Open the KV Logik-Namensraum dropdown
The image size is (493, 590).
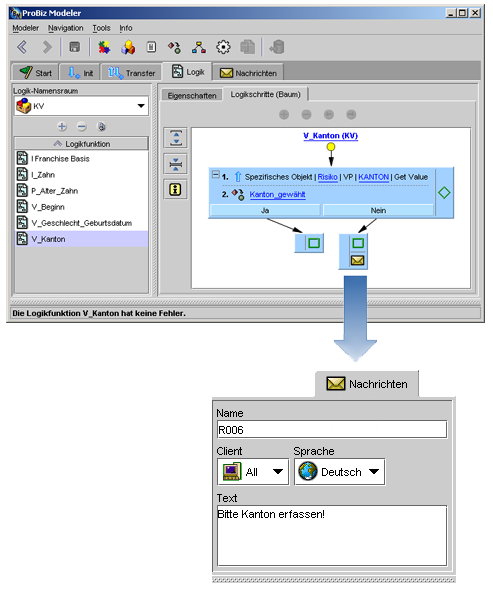click(x=81, y=106)
